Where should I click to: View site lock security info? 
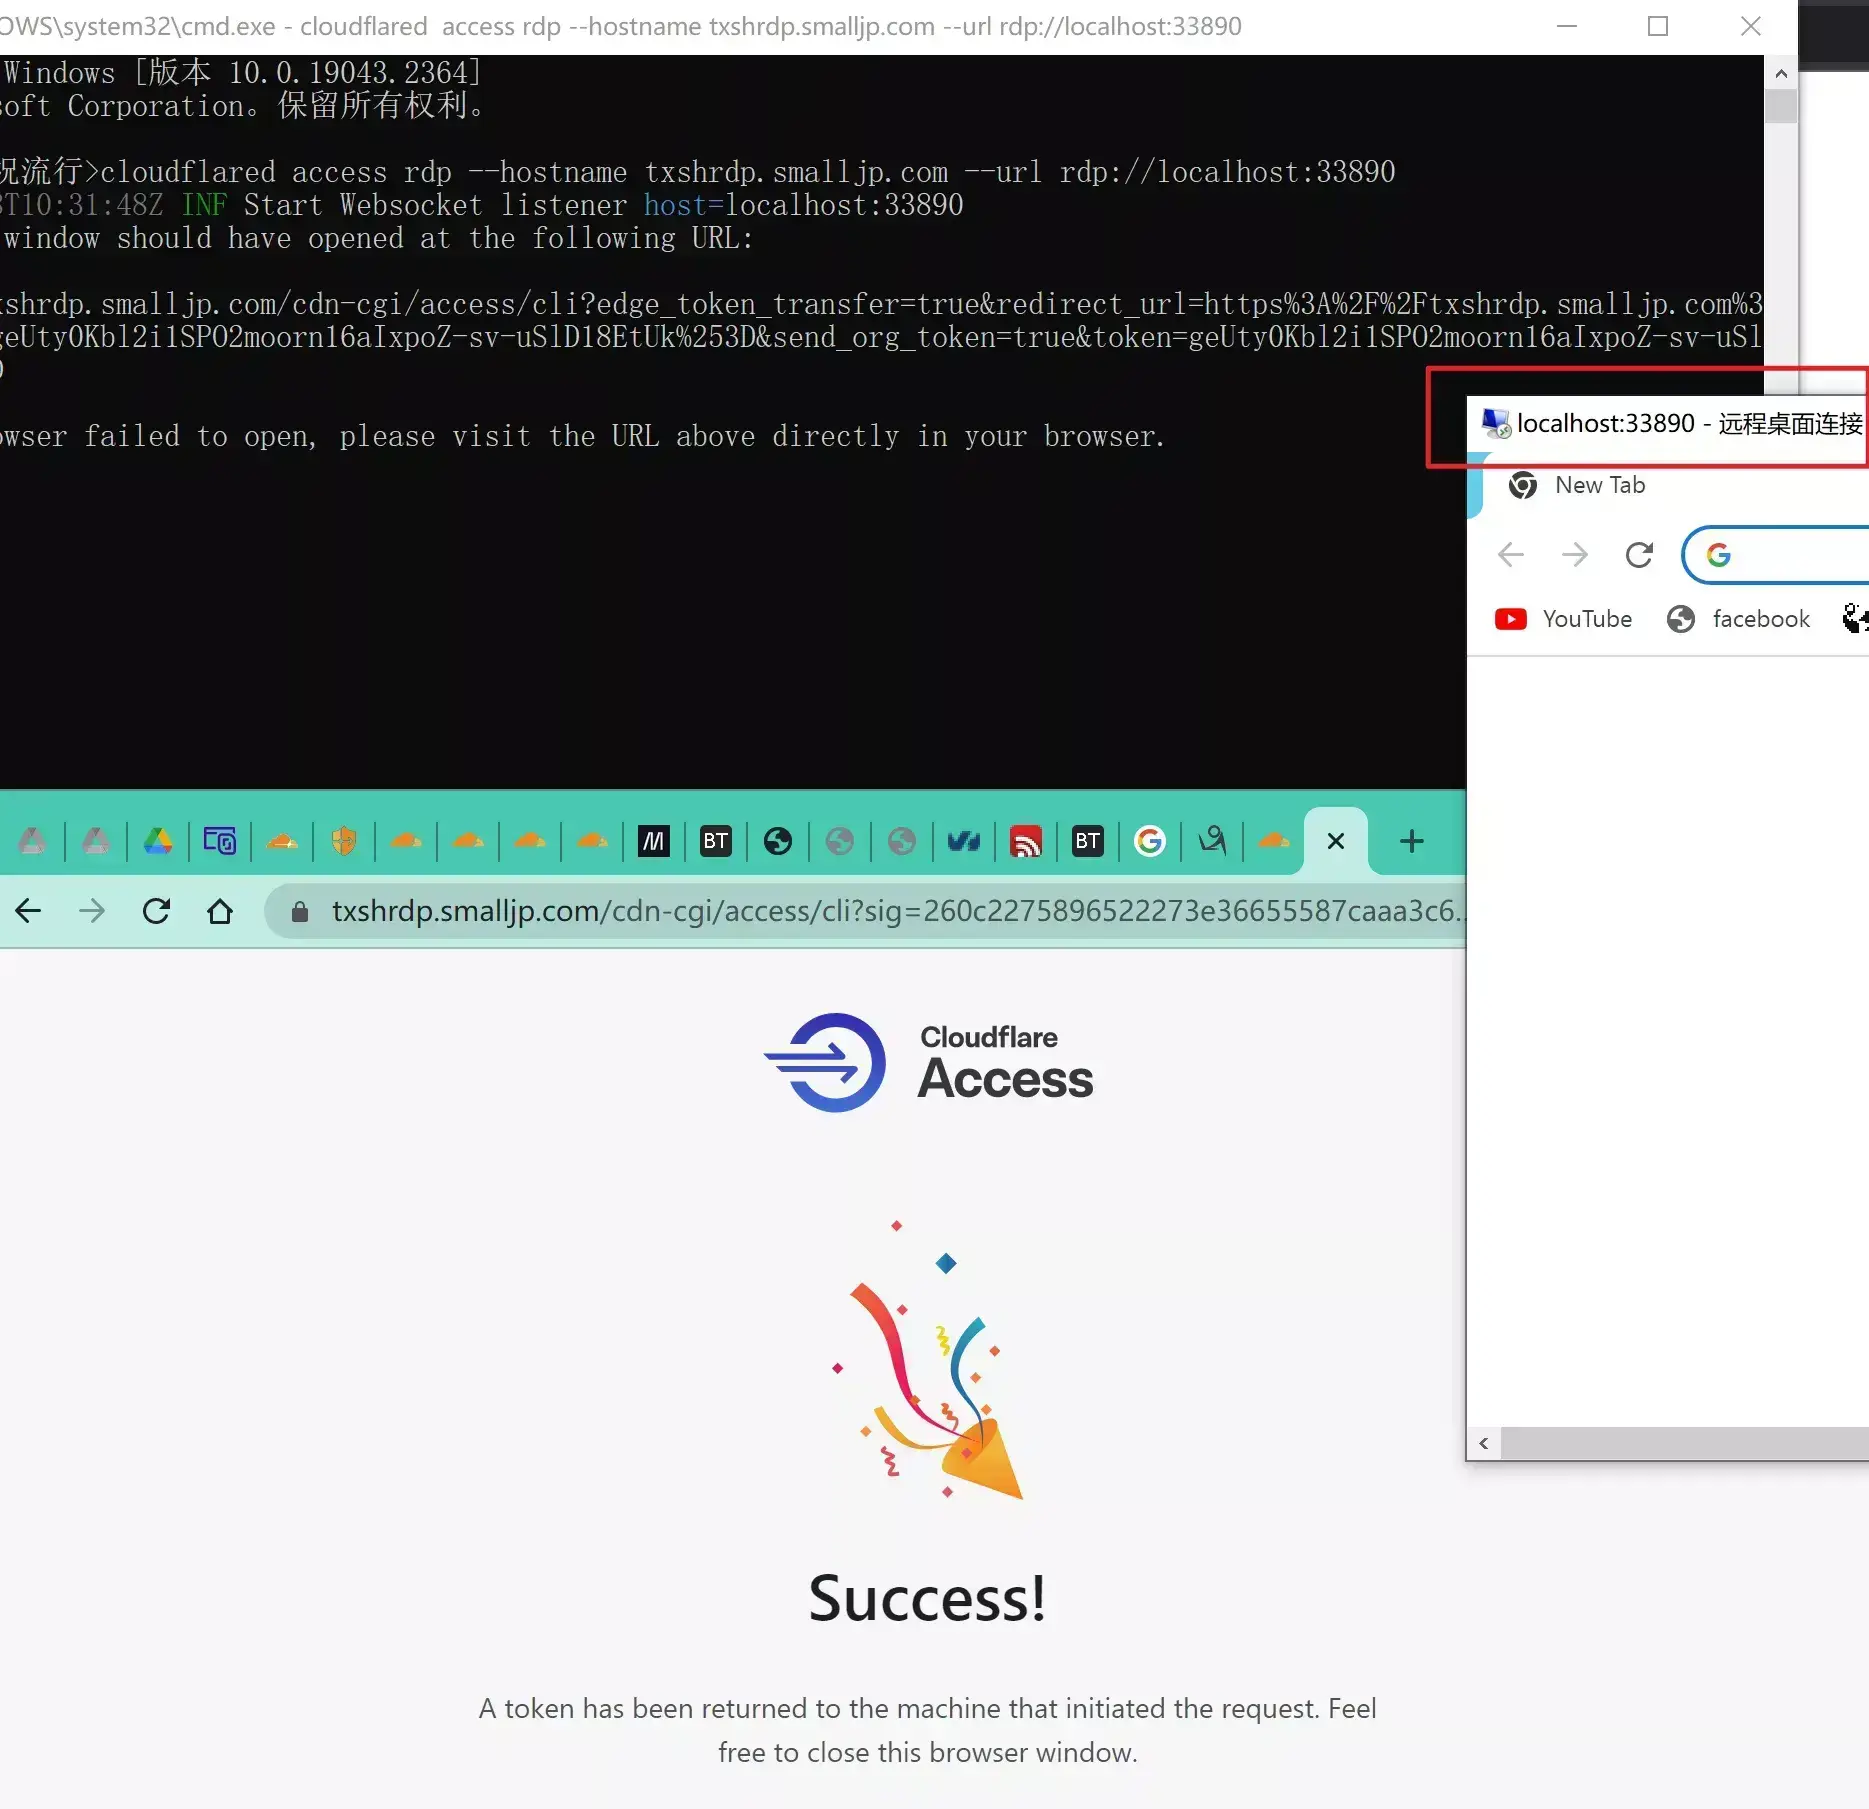(299, 911)
